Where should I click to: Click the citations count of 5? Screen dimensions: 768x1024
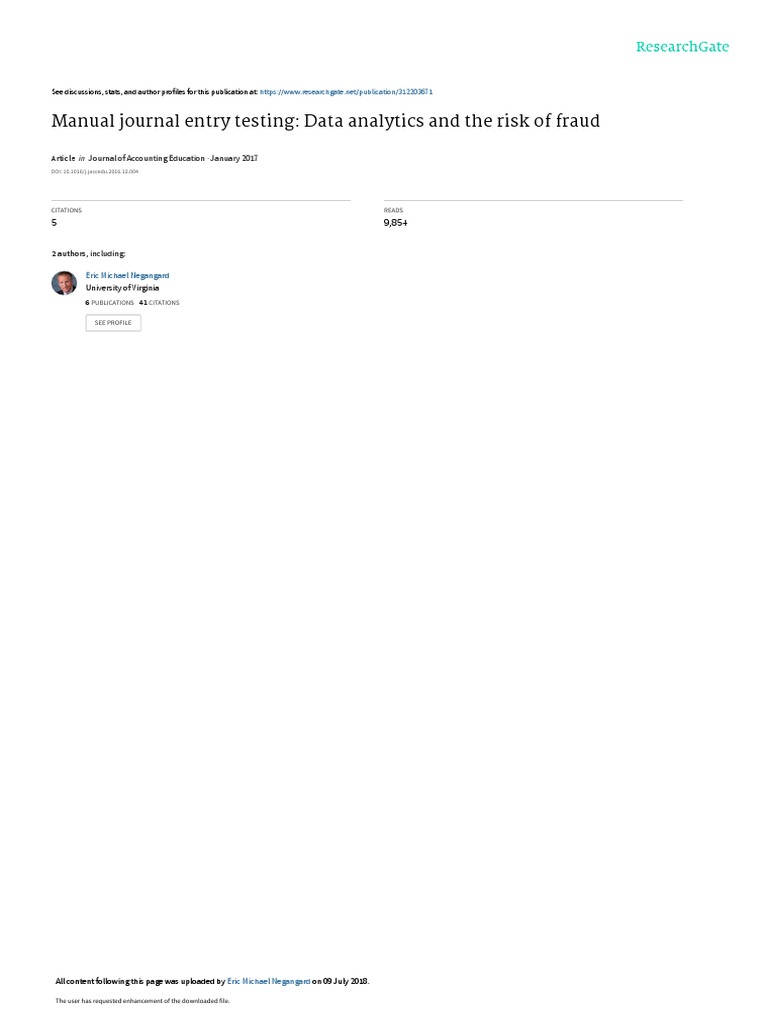click(54, 223)
